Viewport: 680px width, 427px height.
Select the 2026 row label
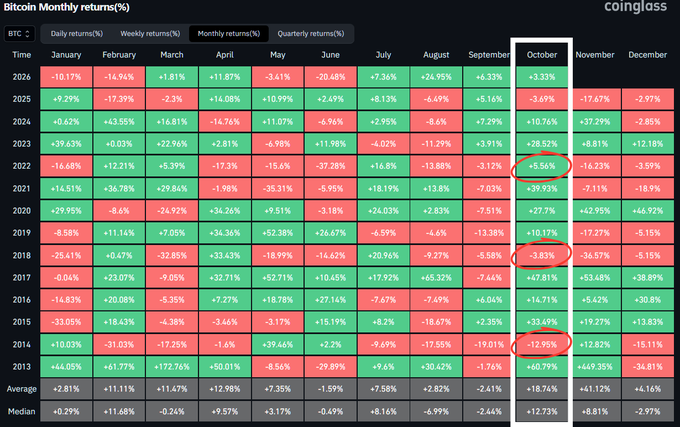(22, 77)
